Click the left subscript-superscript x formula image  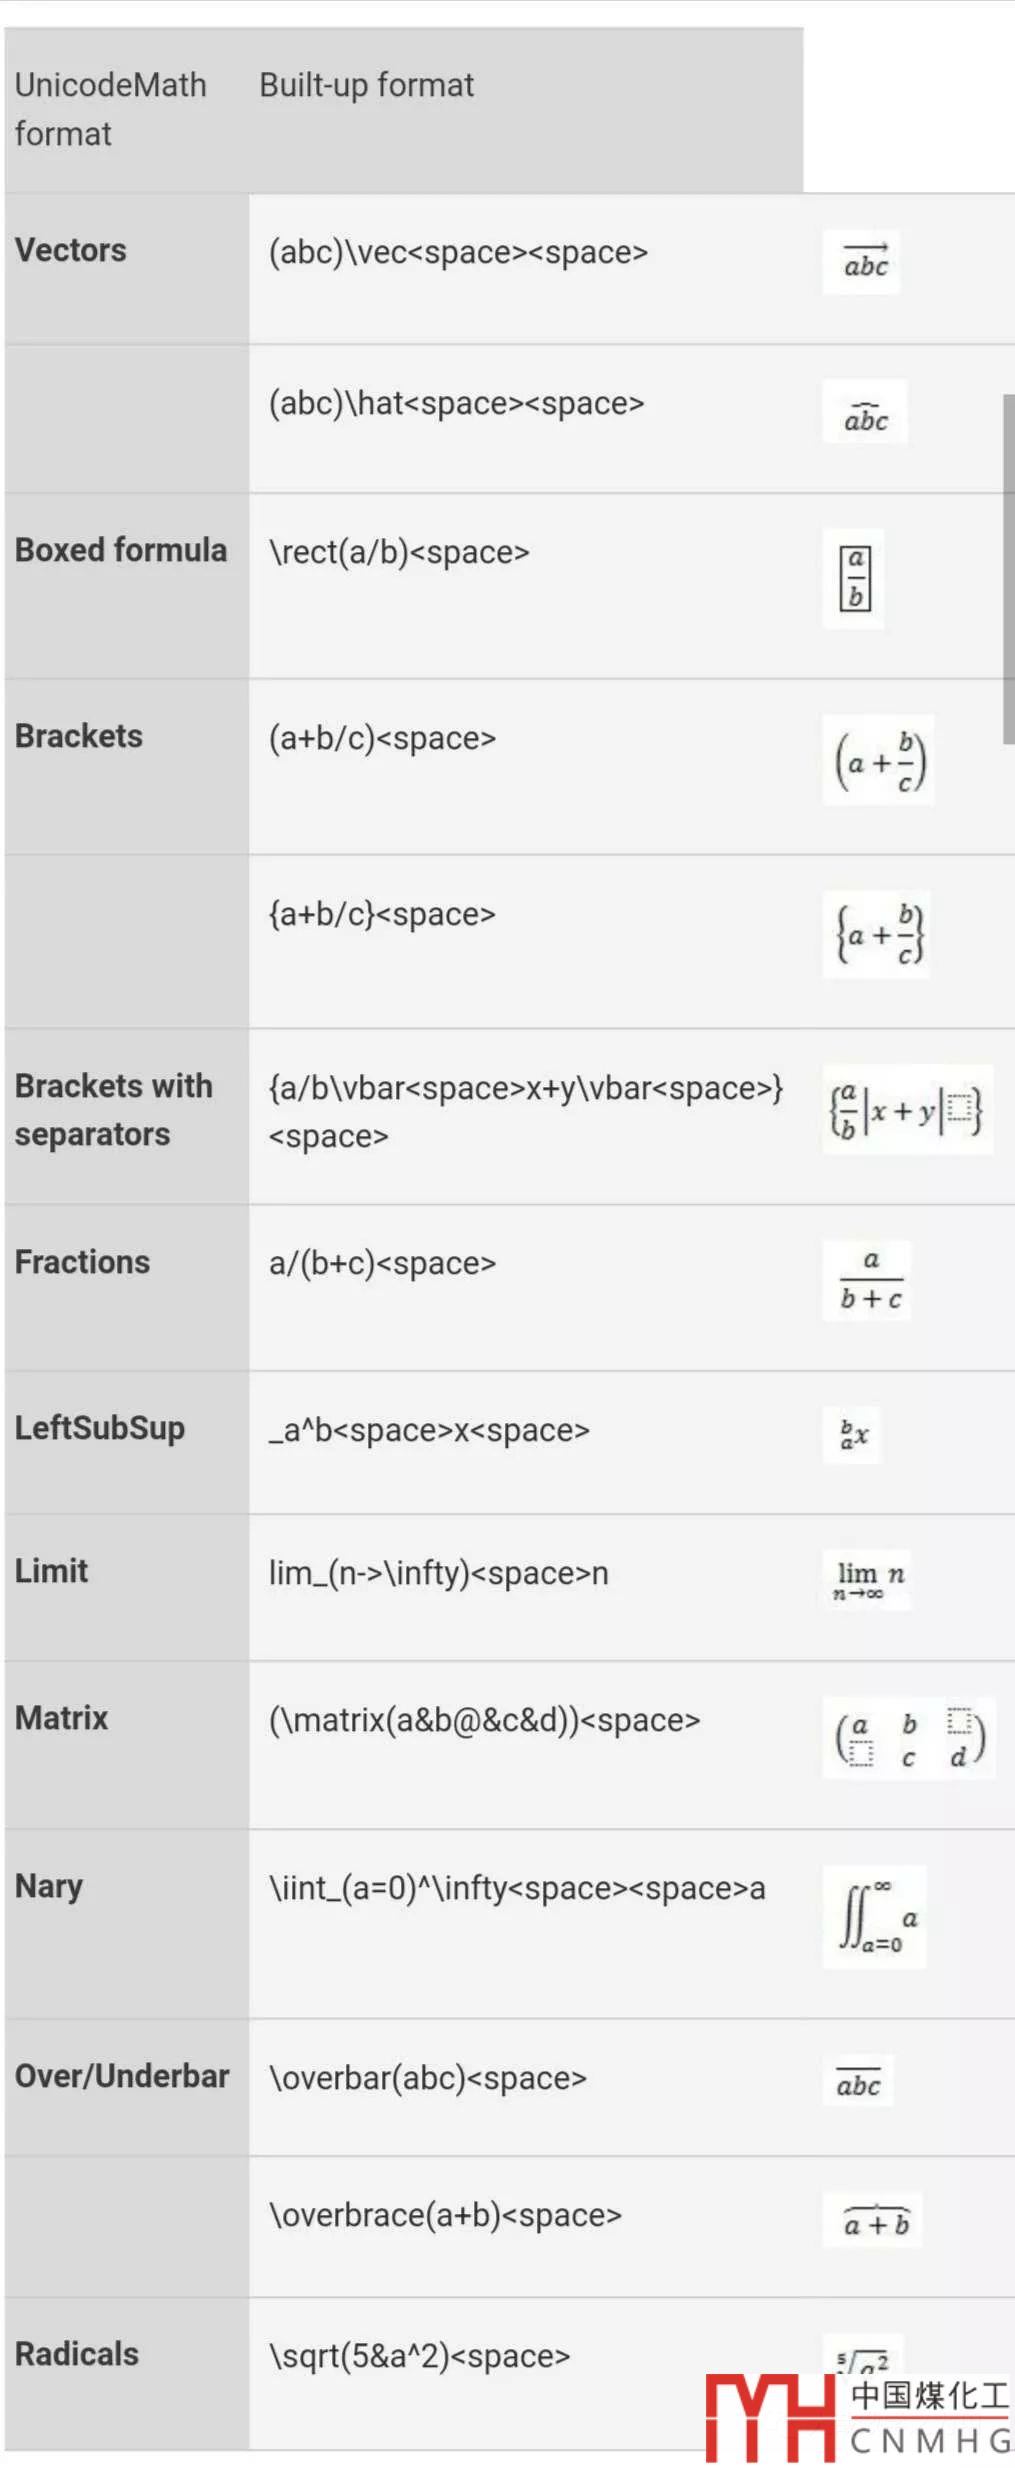coord(853,1435)
